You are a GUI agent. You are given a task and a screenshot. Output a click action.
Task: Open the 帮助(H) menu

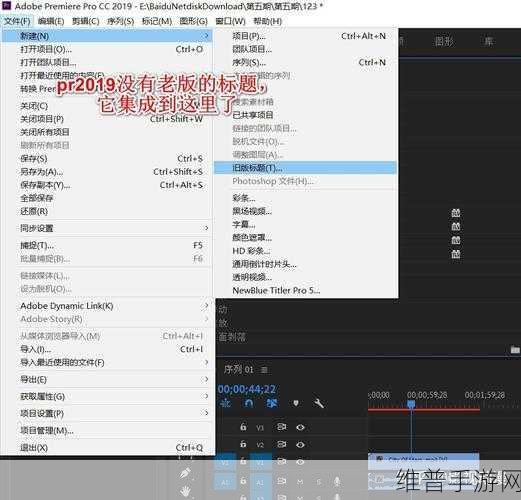click(x=267, y=21)
